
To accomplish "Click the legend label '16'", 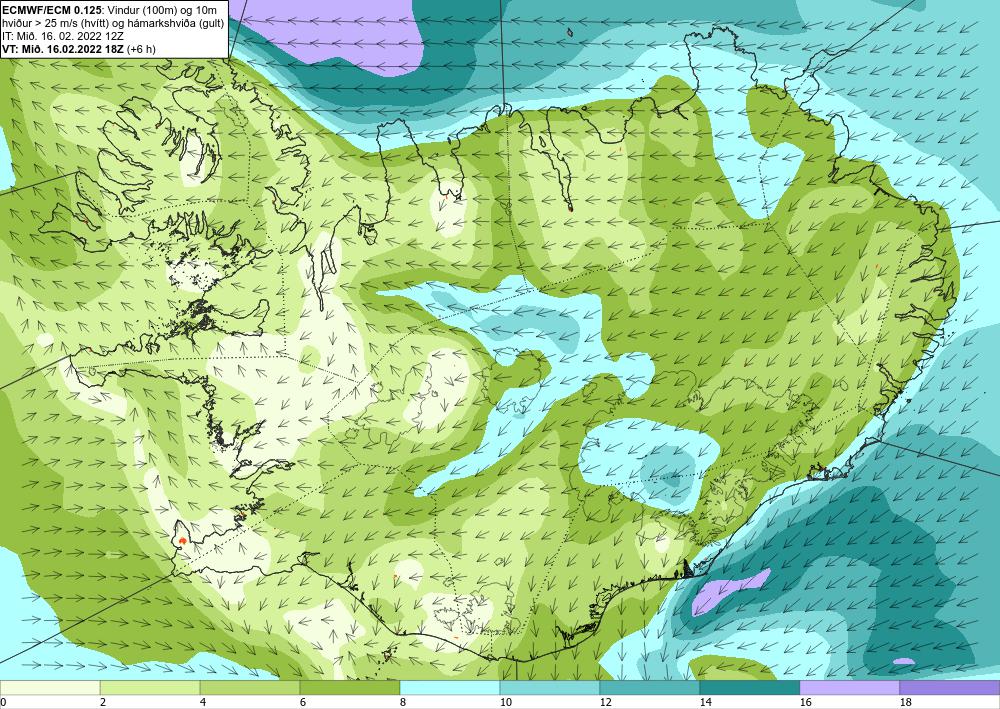I will click(805, 702).
